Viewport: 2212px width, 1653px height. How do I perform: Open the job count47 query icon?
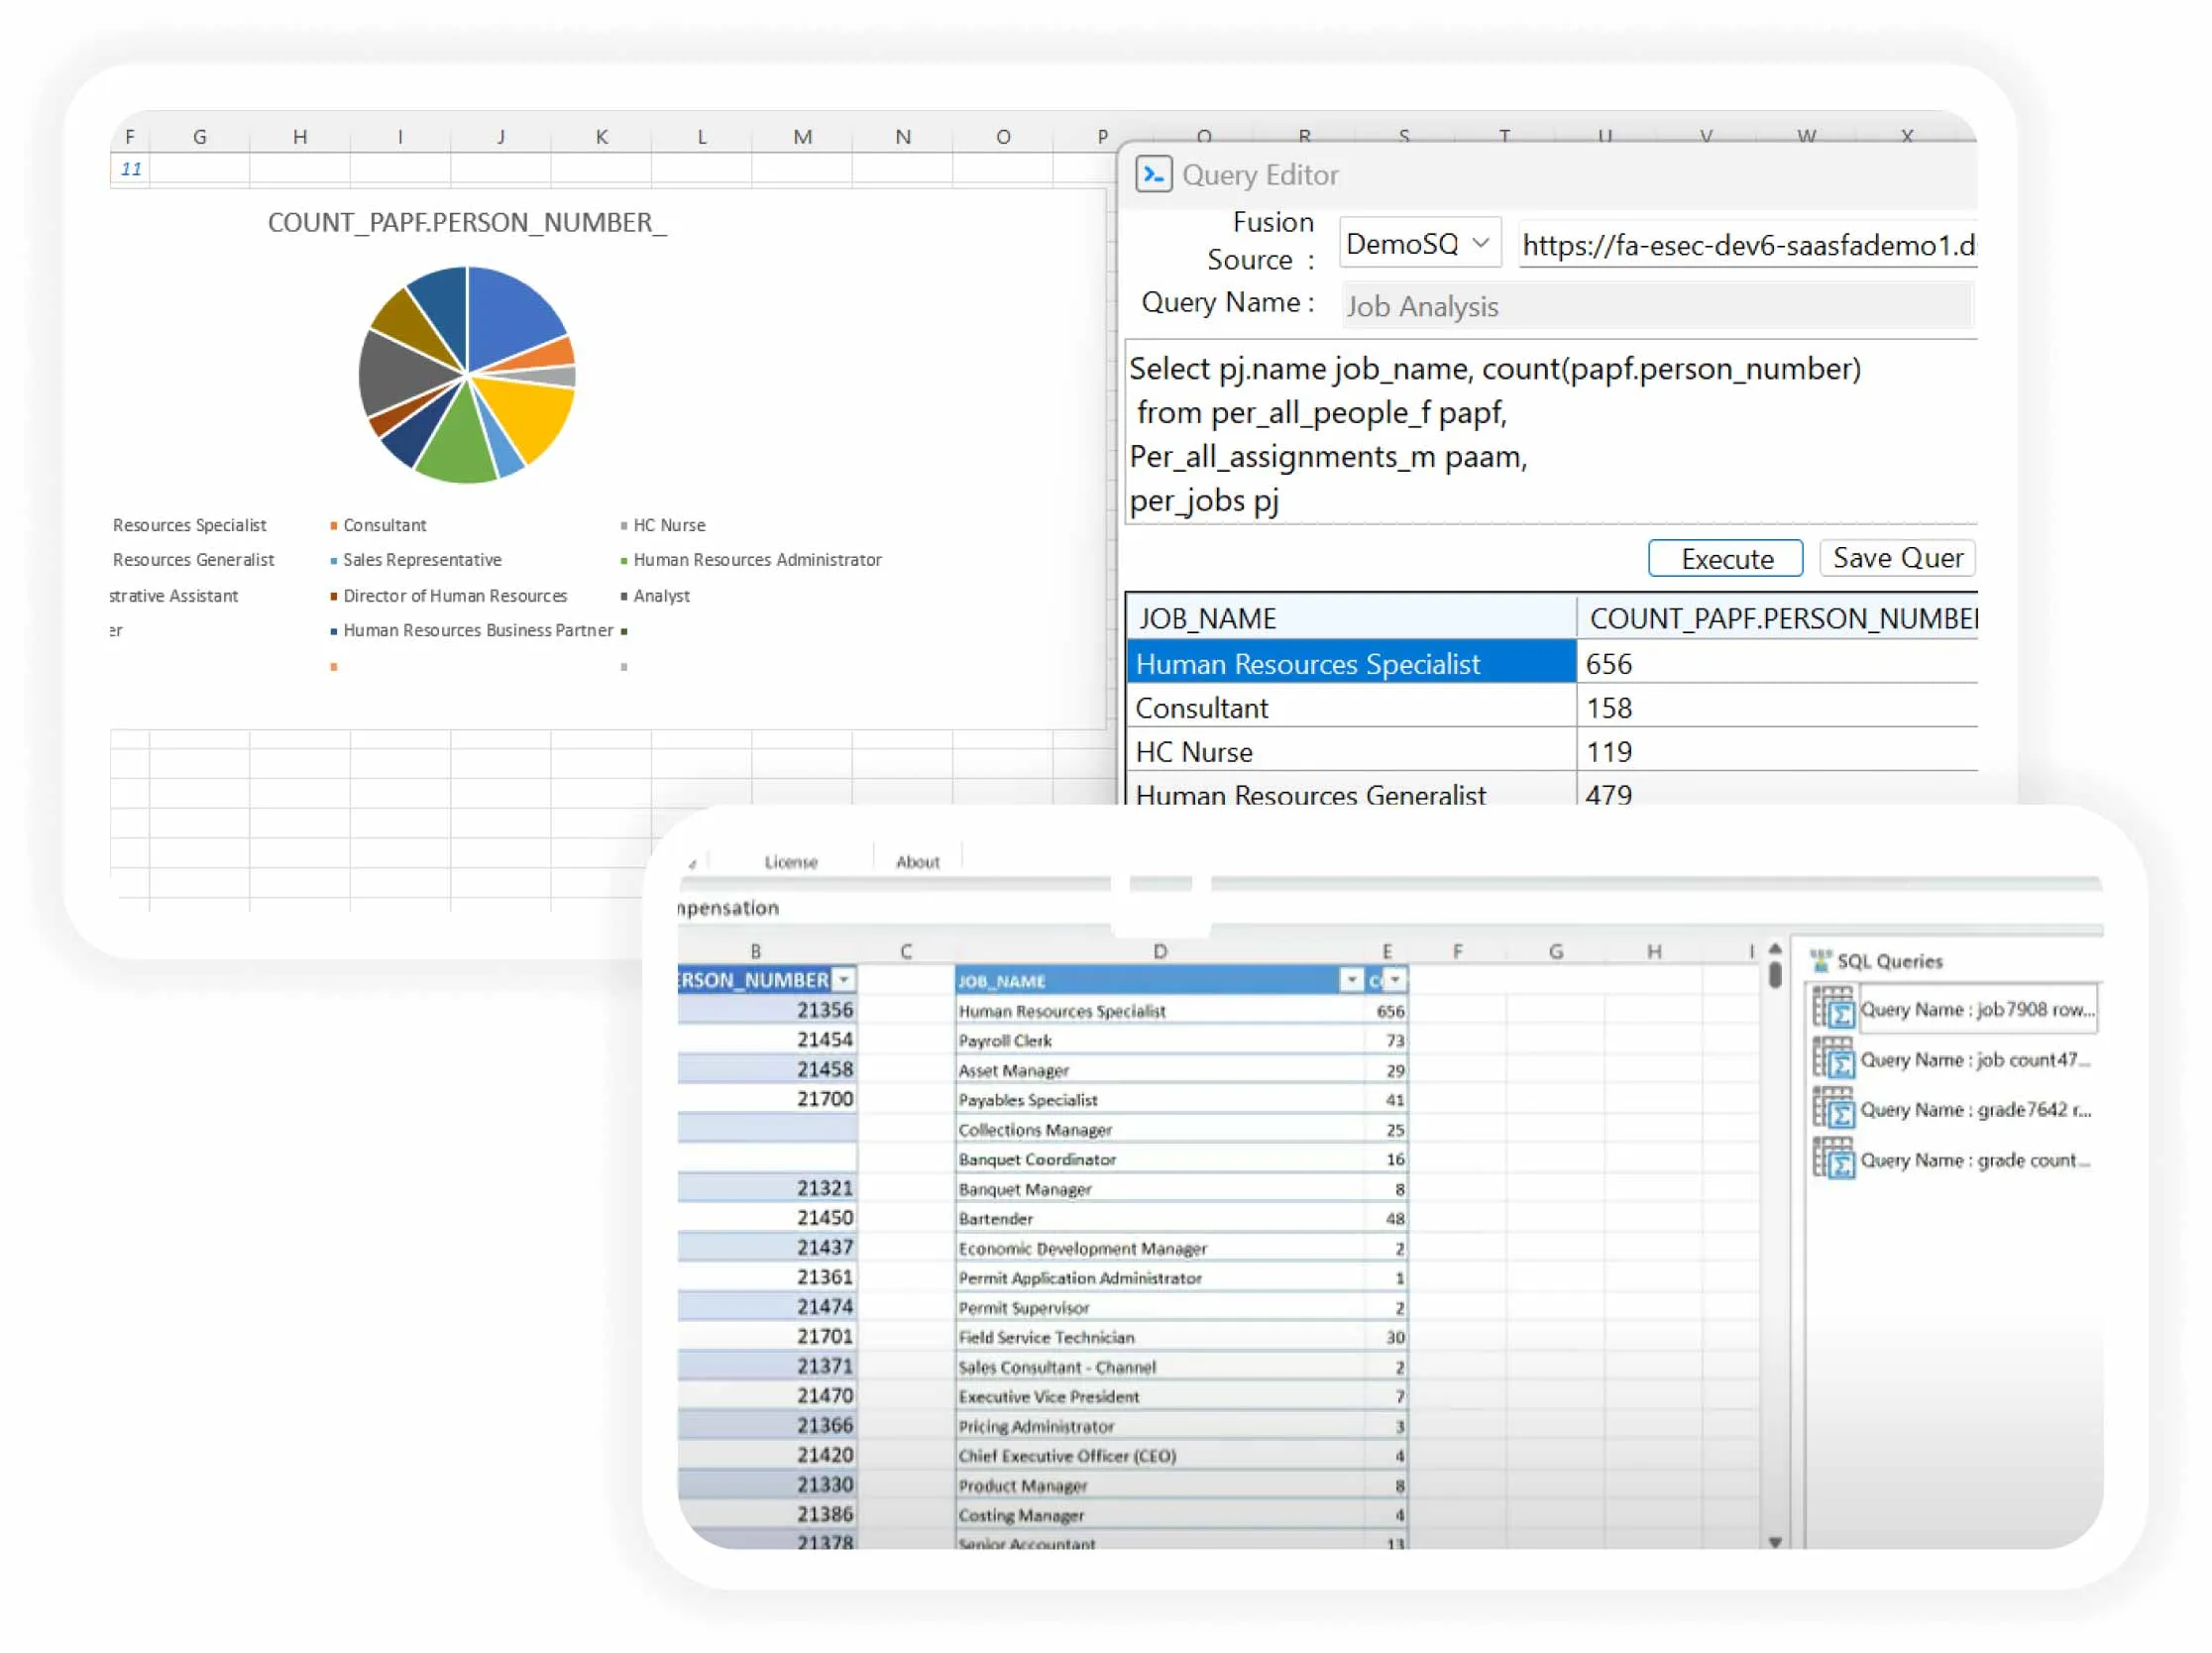(1833, 1058)
